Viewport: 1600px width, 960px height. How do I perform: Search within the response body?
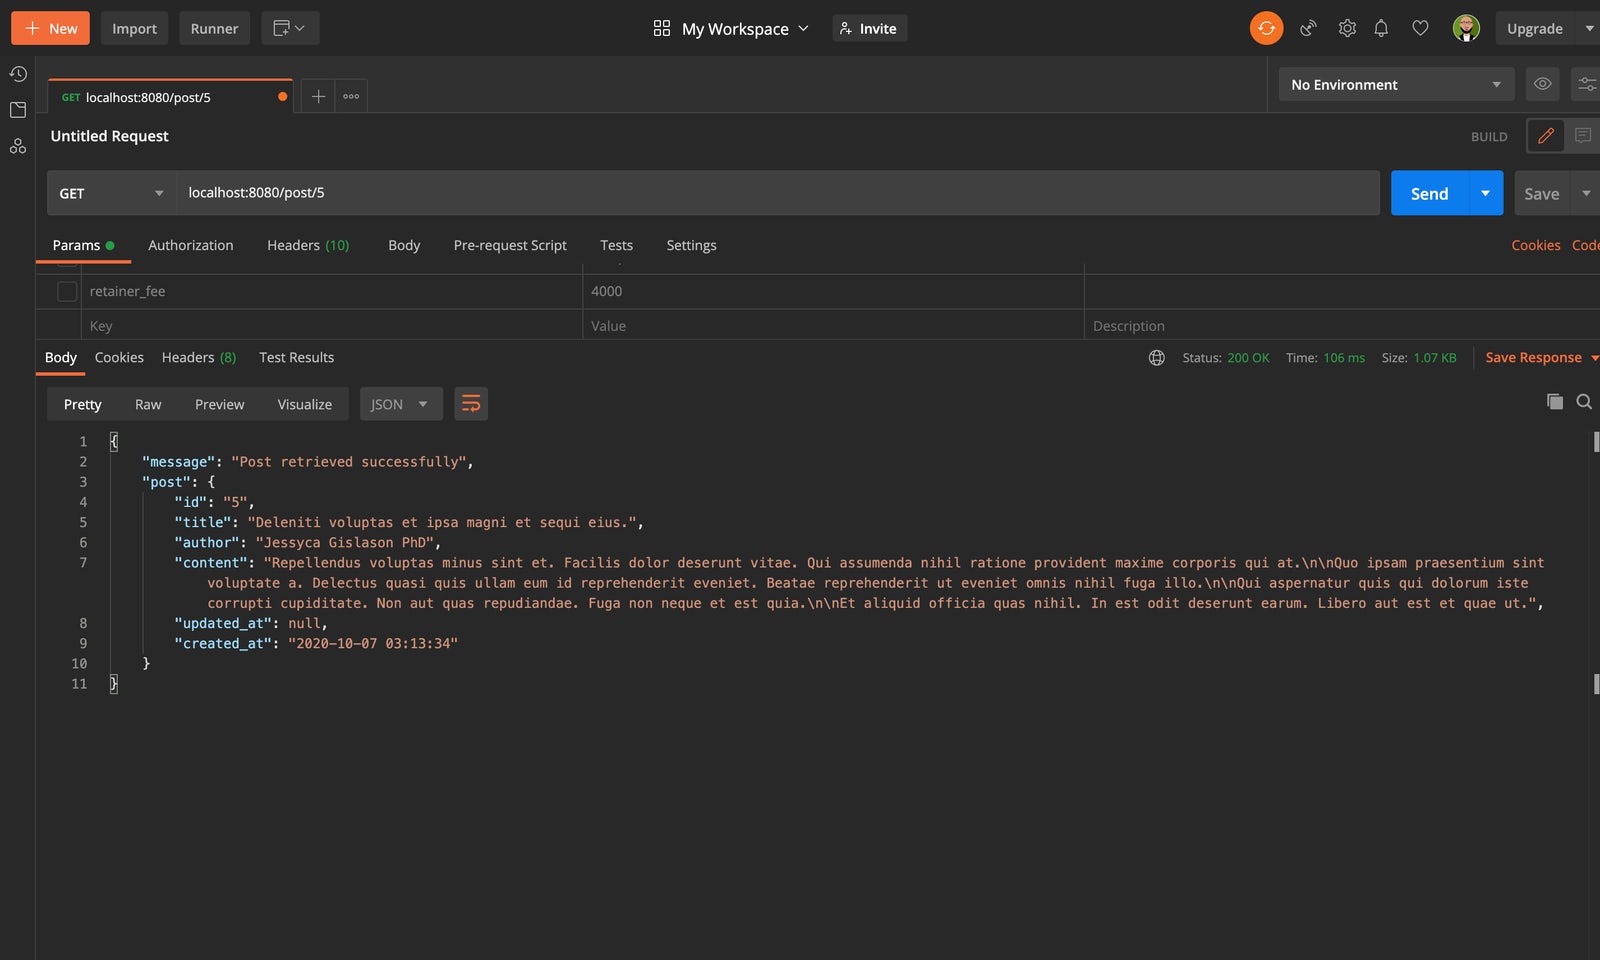coord(1584,402)
